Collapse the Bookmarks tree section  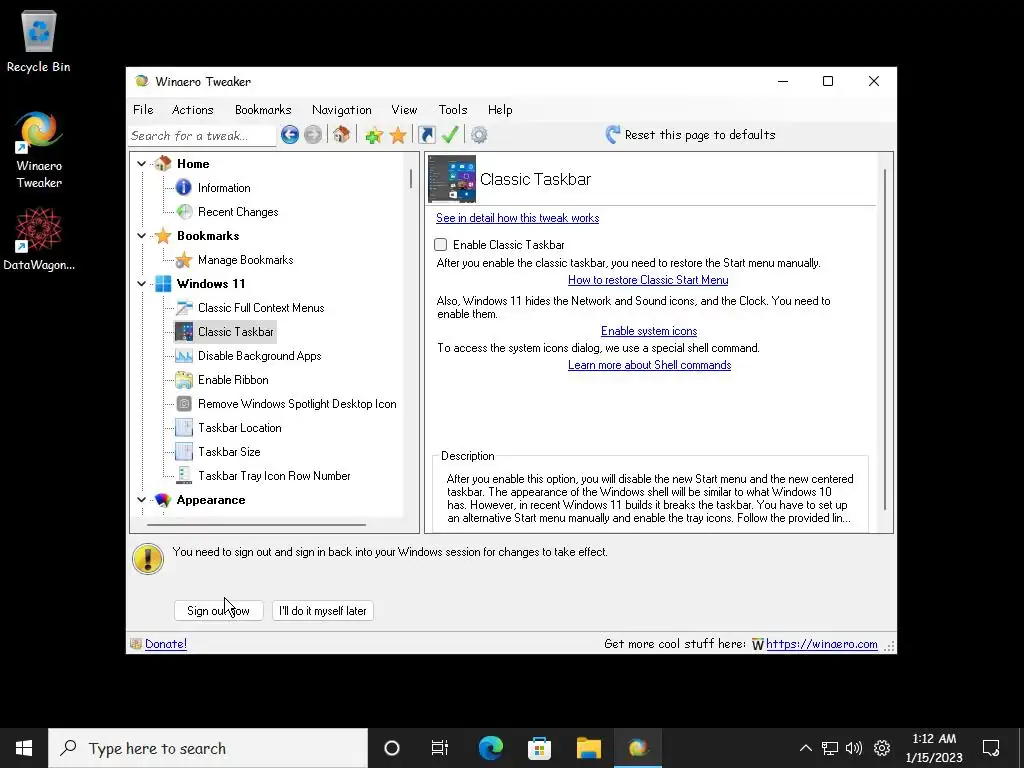(x=142, y=236)
